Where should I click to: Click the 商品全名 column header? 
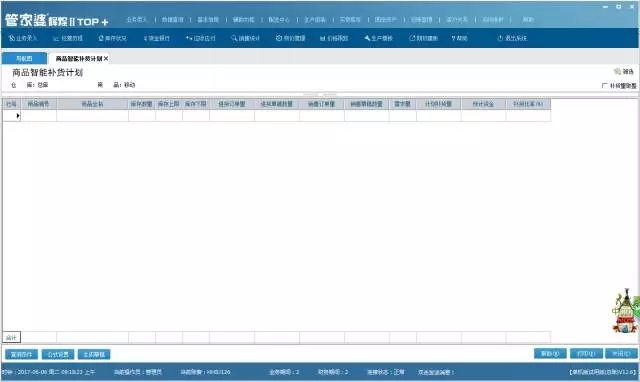tap(92, 104)
